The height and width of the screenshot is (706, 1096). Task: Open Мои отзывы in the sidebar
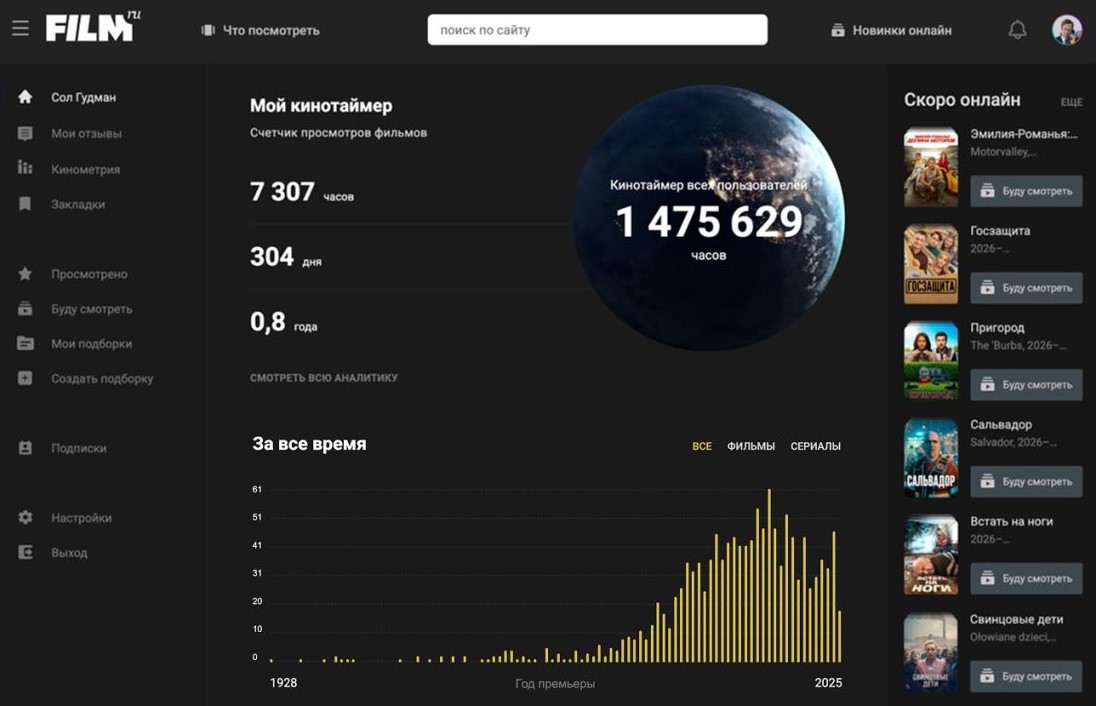[86, 133]
